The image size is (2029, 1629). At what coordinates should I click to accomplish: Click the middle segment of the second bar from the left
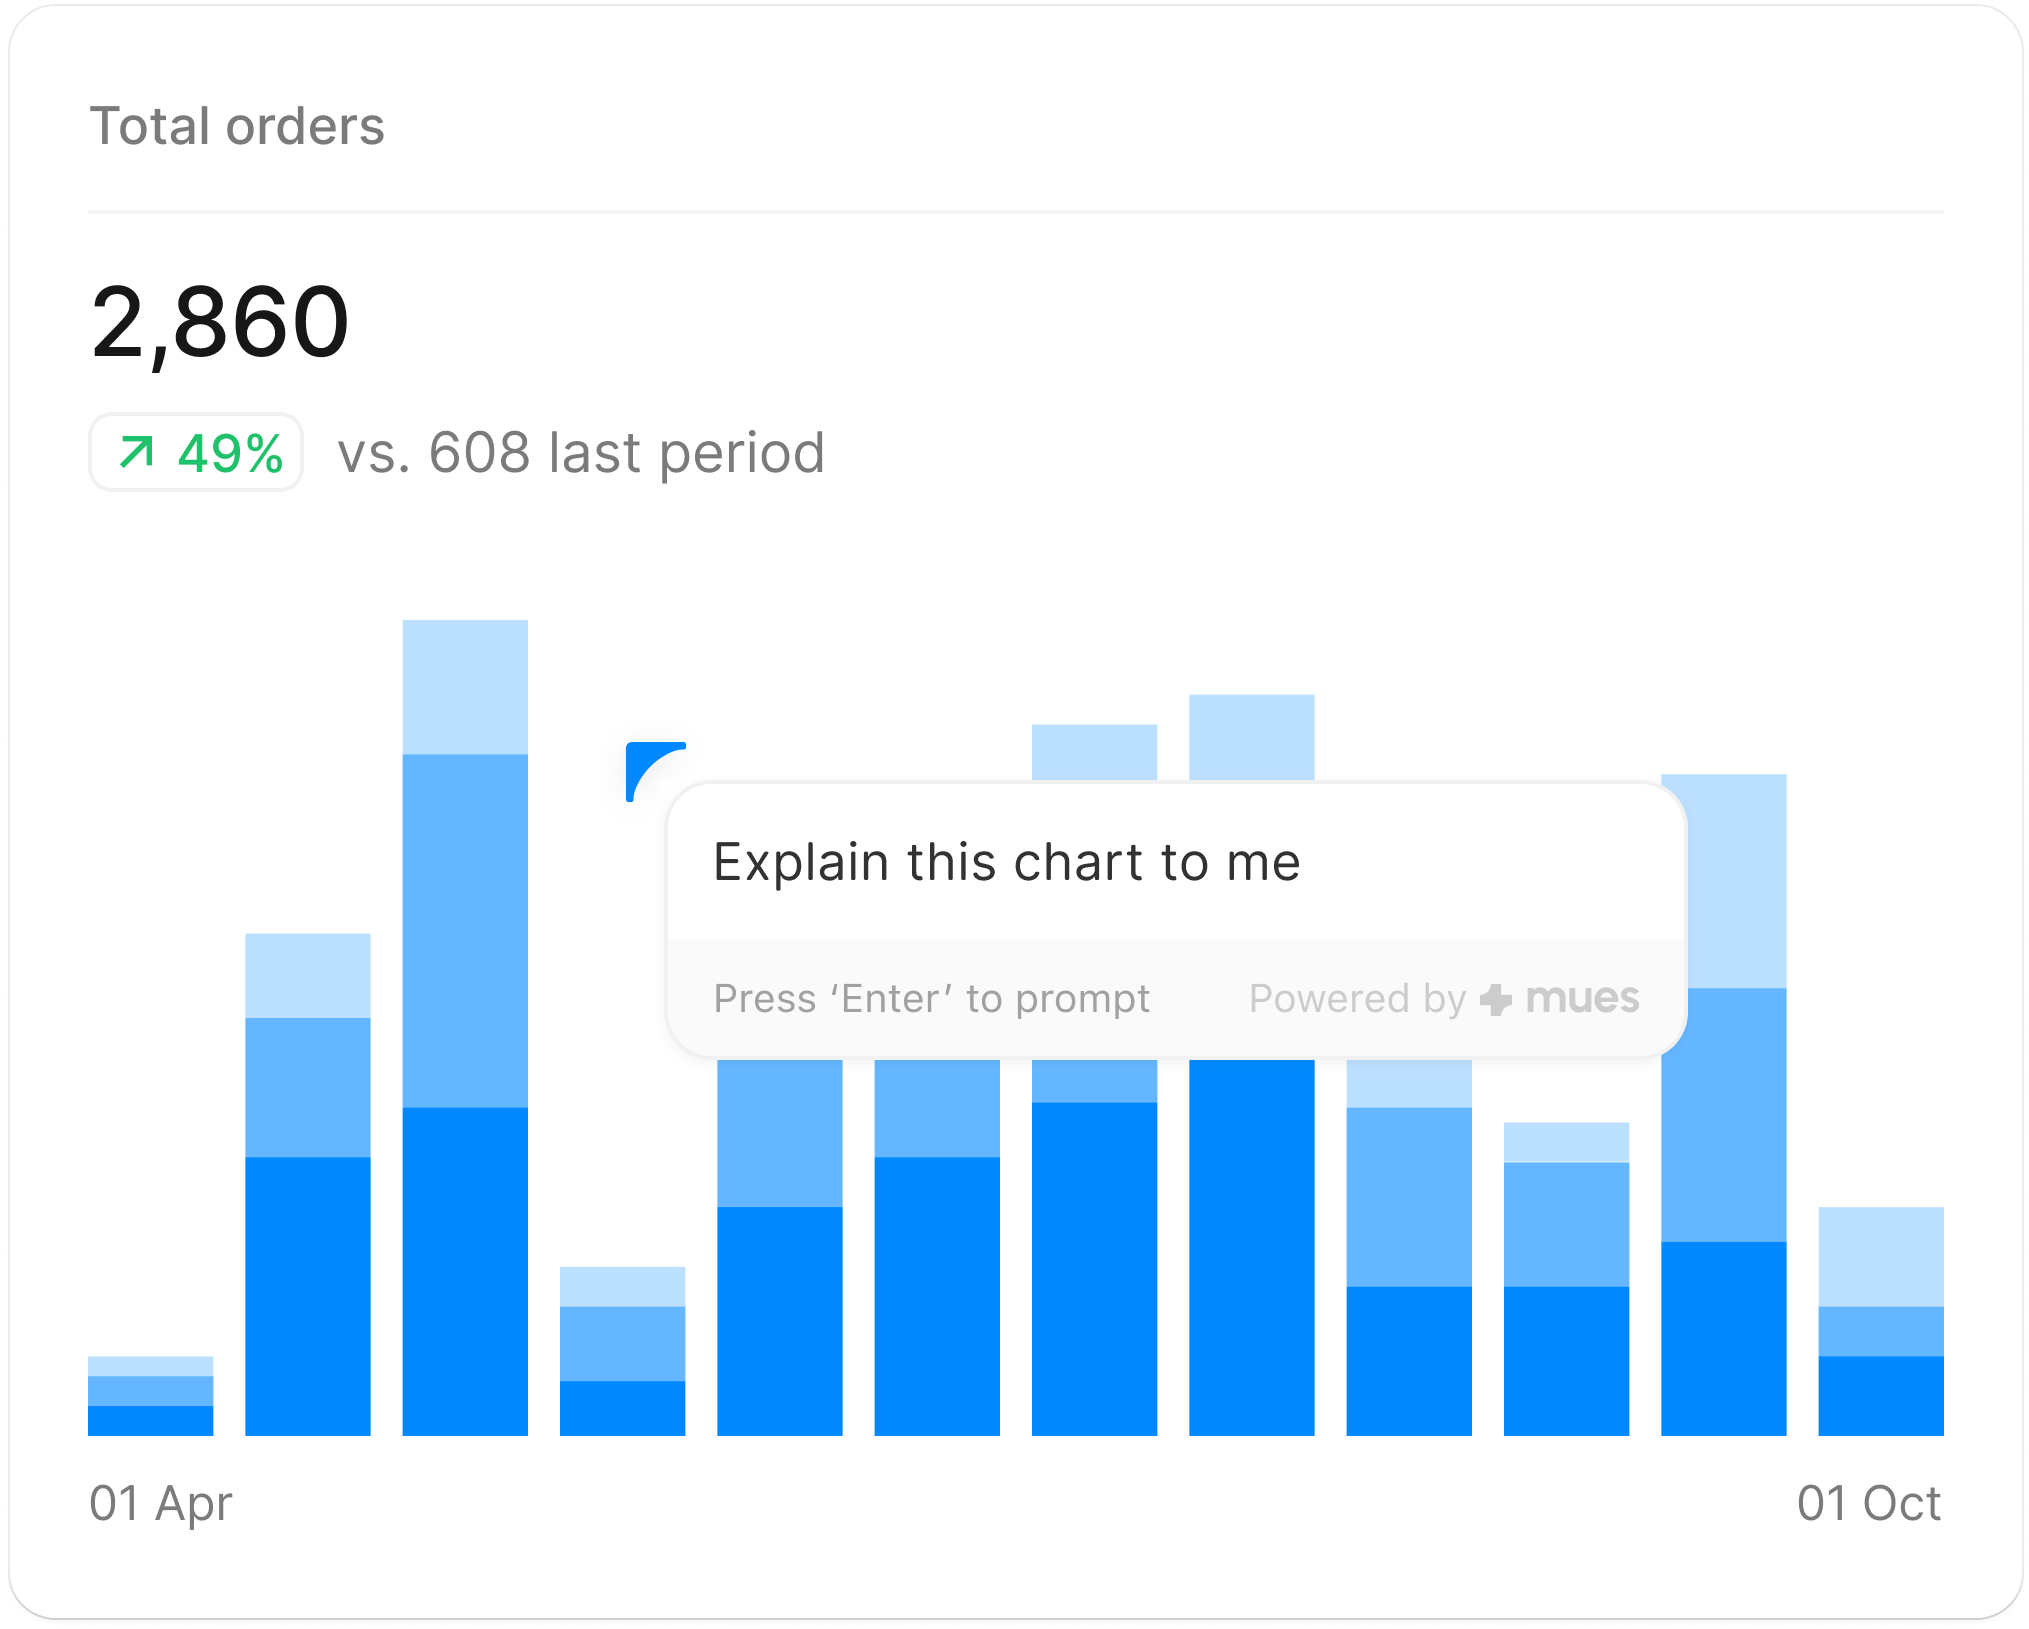[x=308, y=1087]
